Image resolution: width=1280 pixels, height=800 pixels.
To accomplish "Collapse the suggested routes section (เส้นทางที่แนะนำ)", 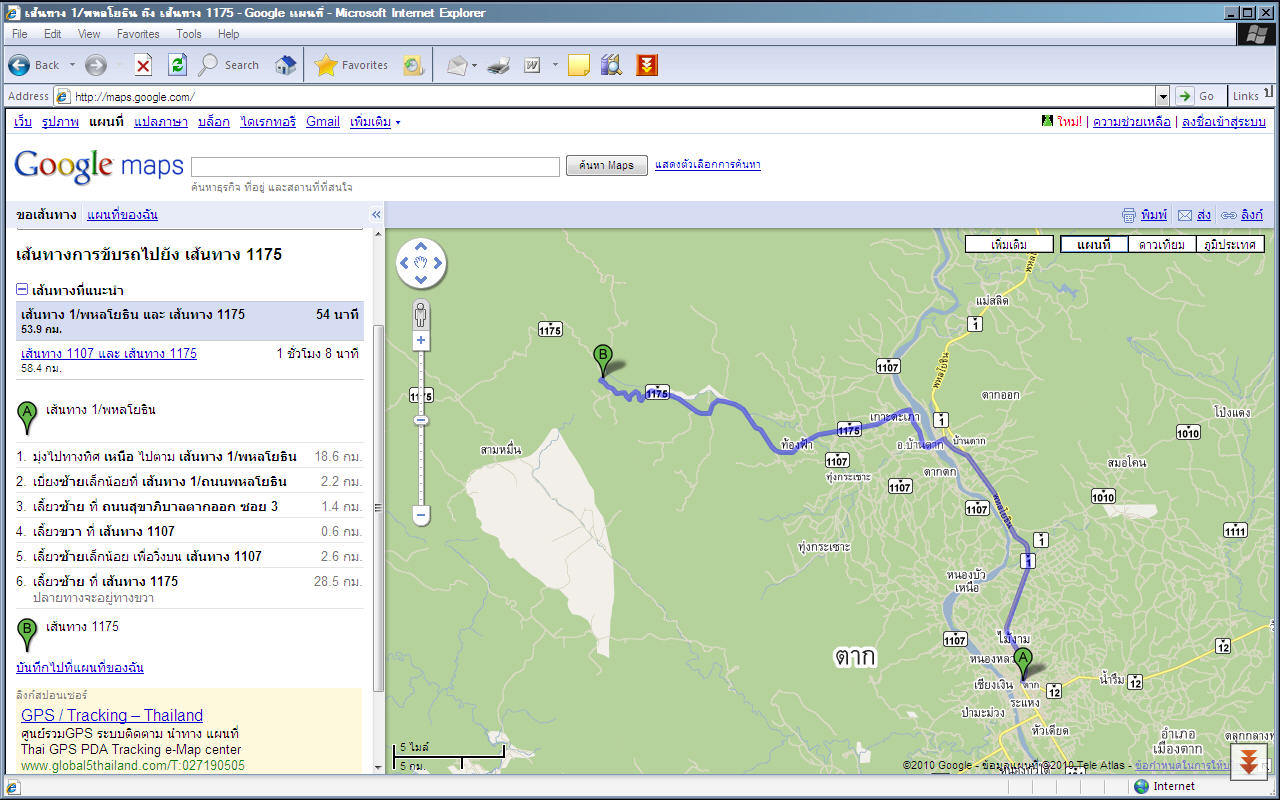I will (x=22, y=290).
